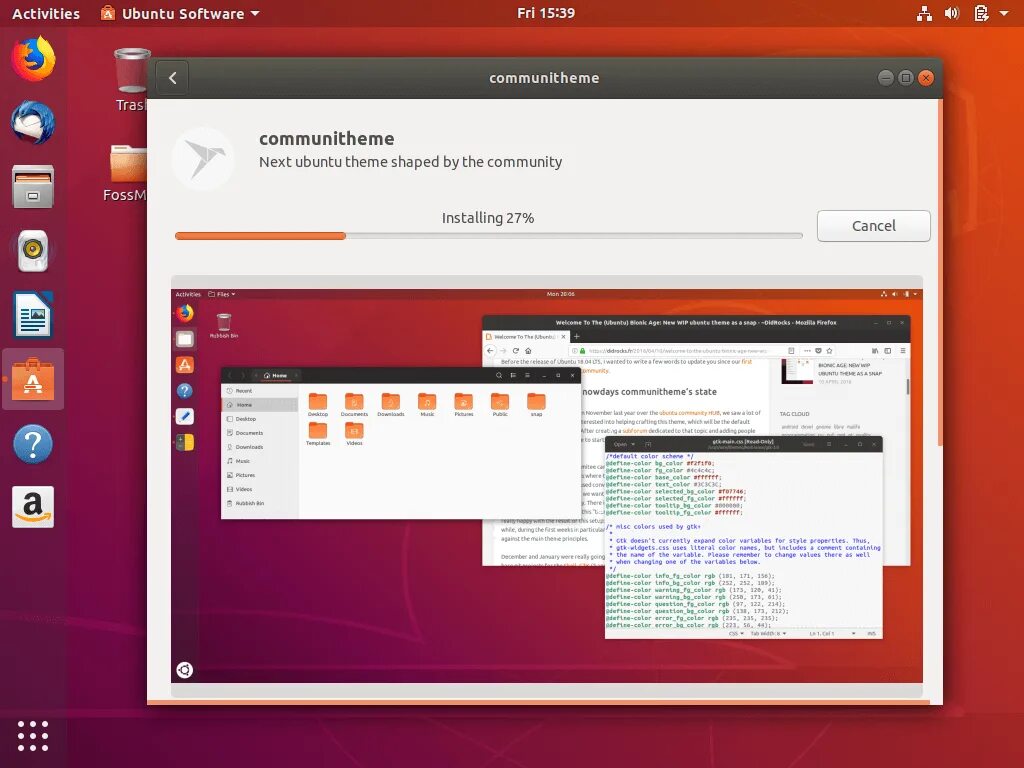This screenshot has width=1024, height=768.
Task: Select Ubuntu Software in the dock
Action: [x=33, y=379]
